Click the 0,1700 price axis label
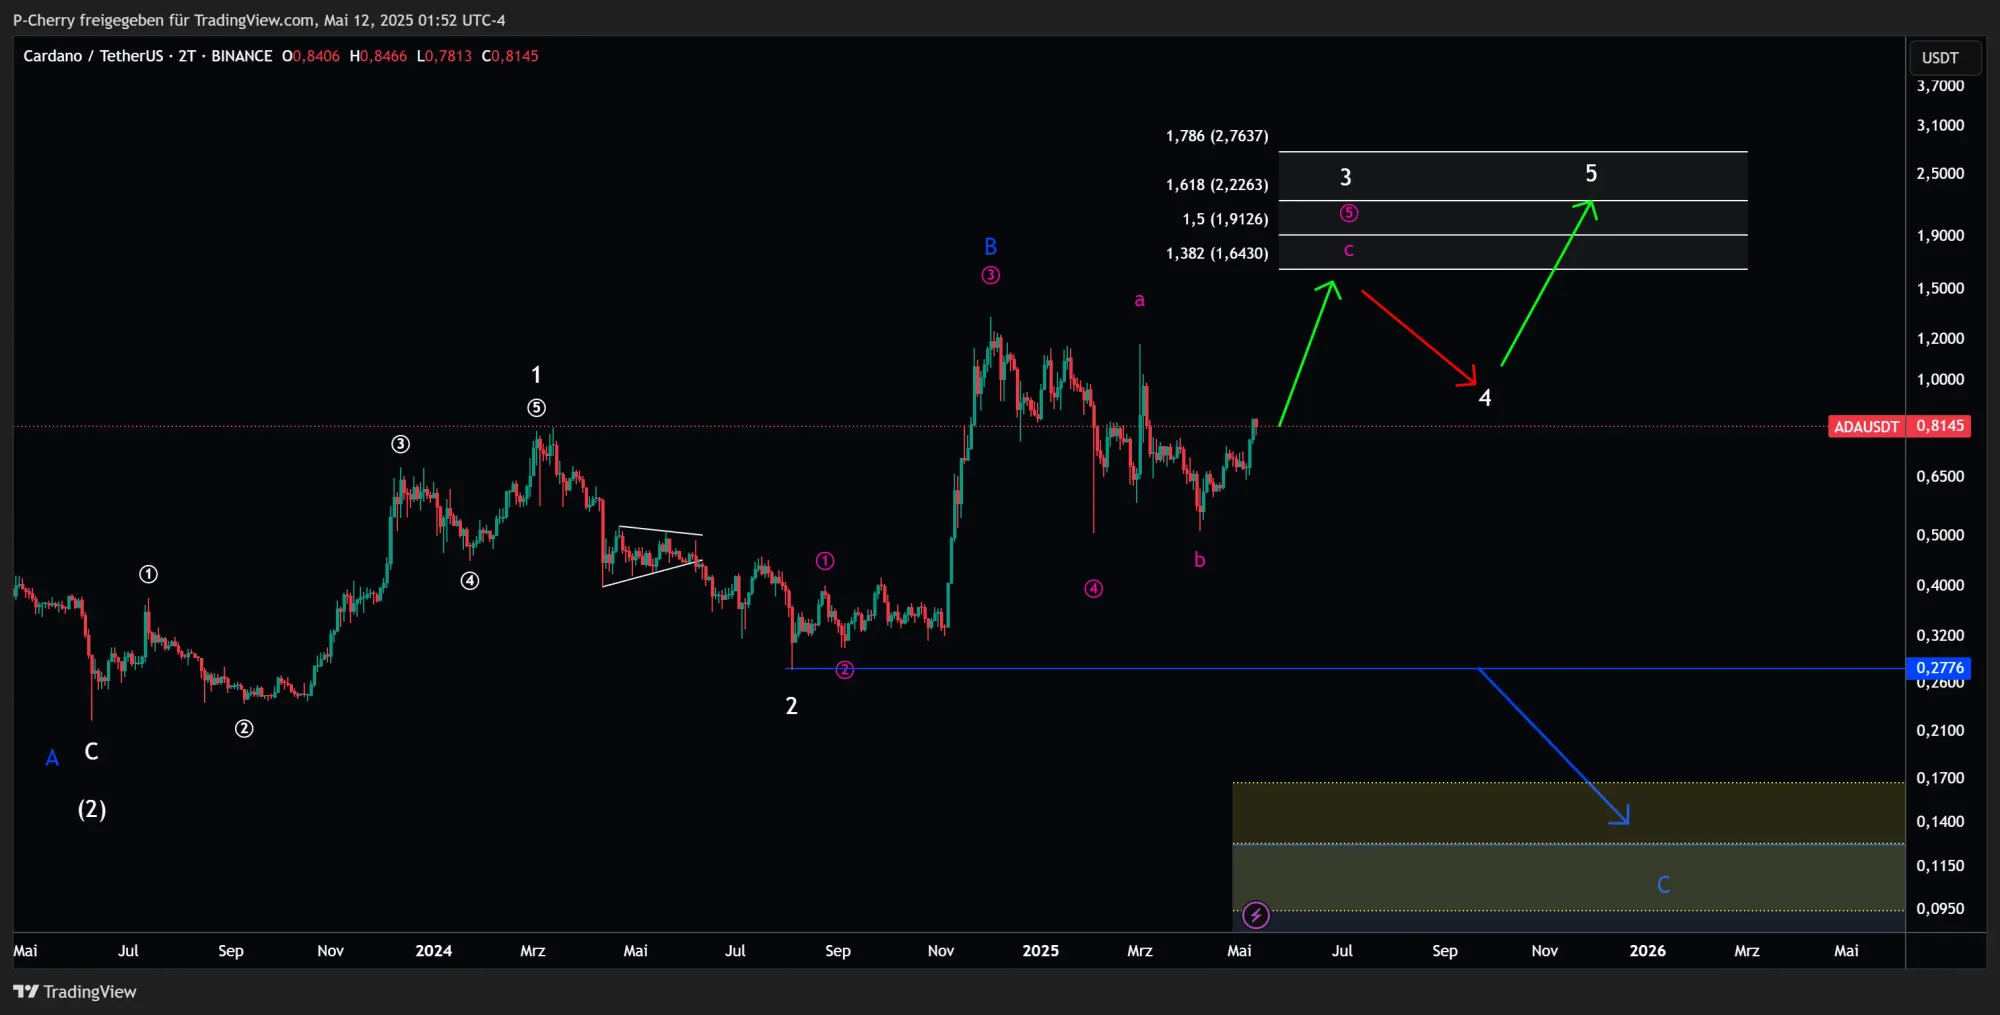Screen dimensions: 2000x1015 [x=1940, y=778]
